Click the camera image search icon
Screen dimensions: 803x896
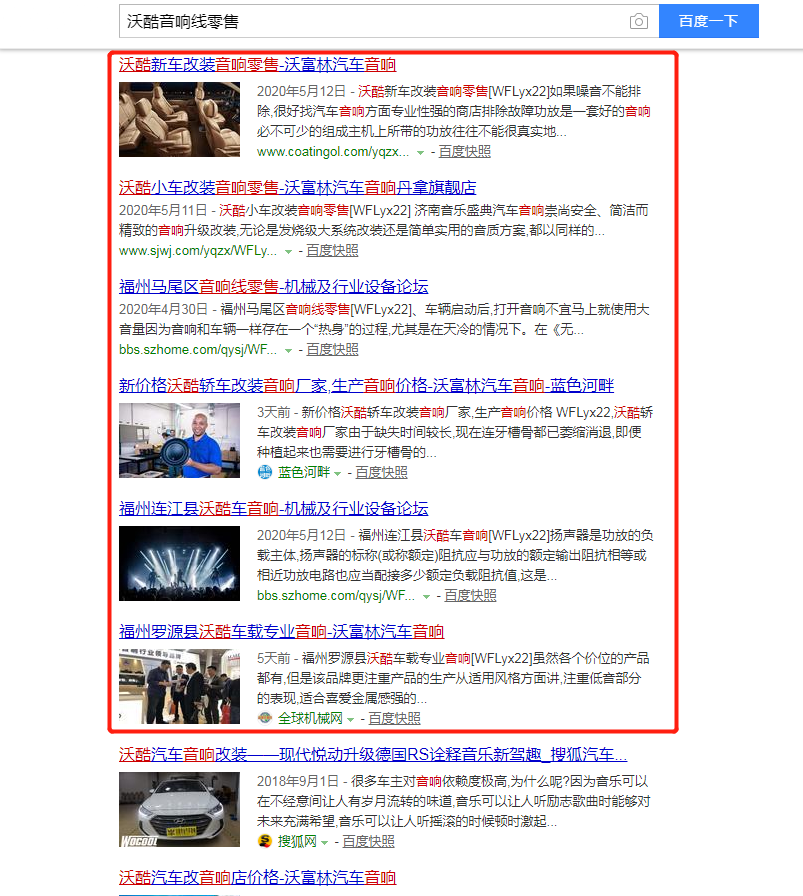638,21
